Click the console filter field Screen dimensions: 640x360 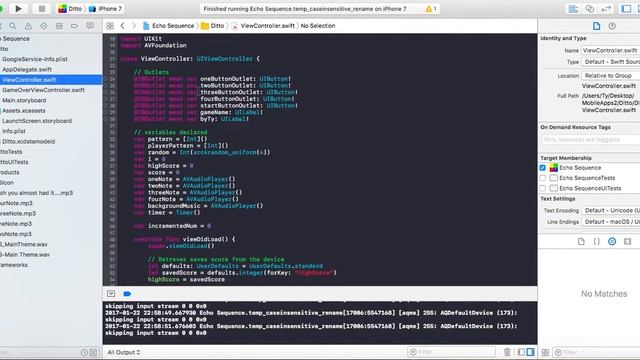tap(451, 352)
